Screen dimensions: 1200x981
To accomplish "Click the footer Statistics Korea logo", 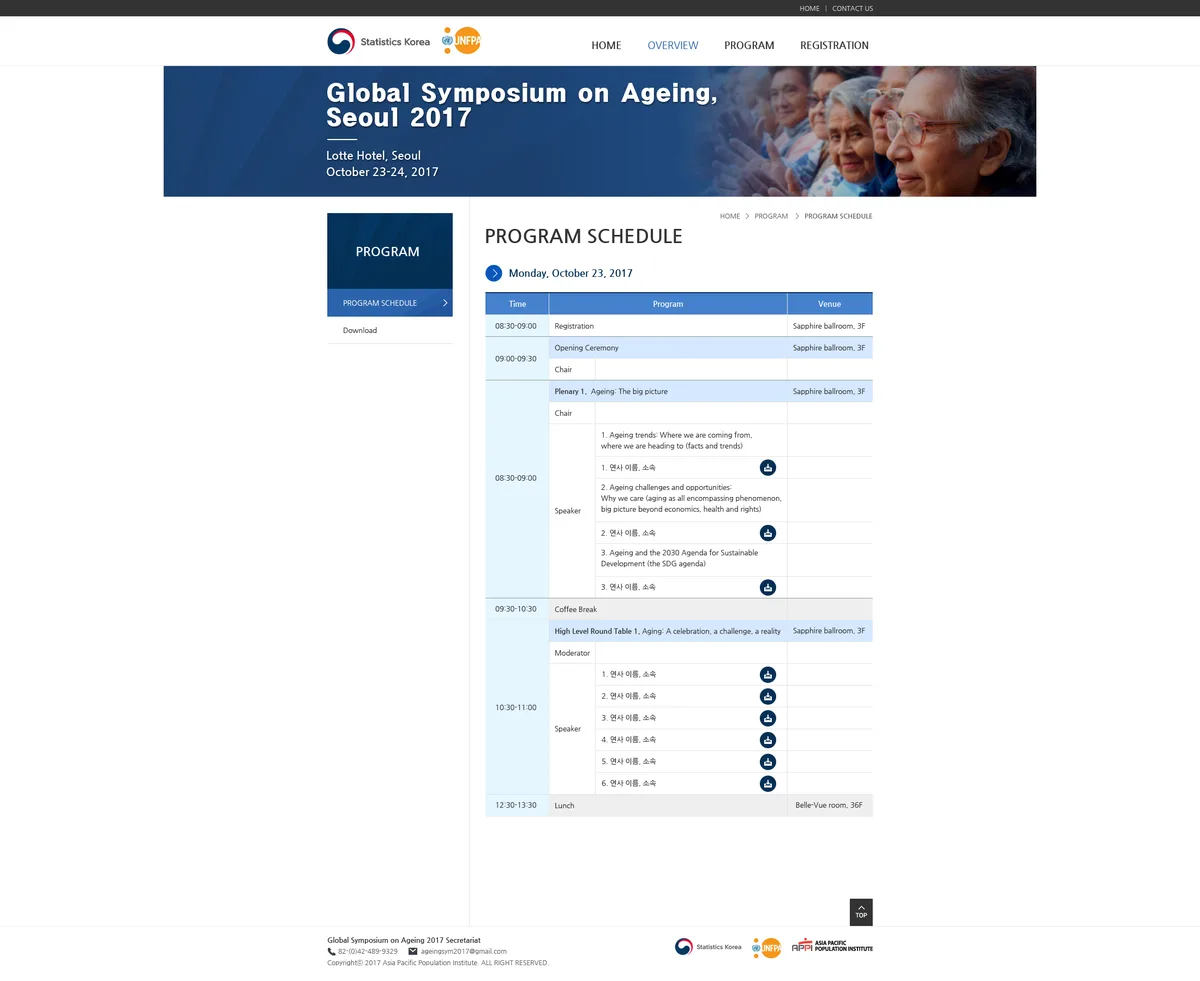I will coord(708,946).
